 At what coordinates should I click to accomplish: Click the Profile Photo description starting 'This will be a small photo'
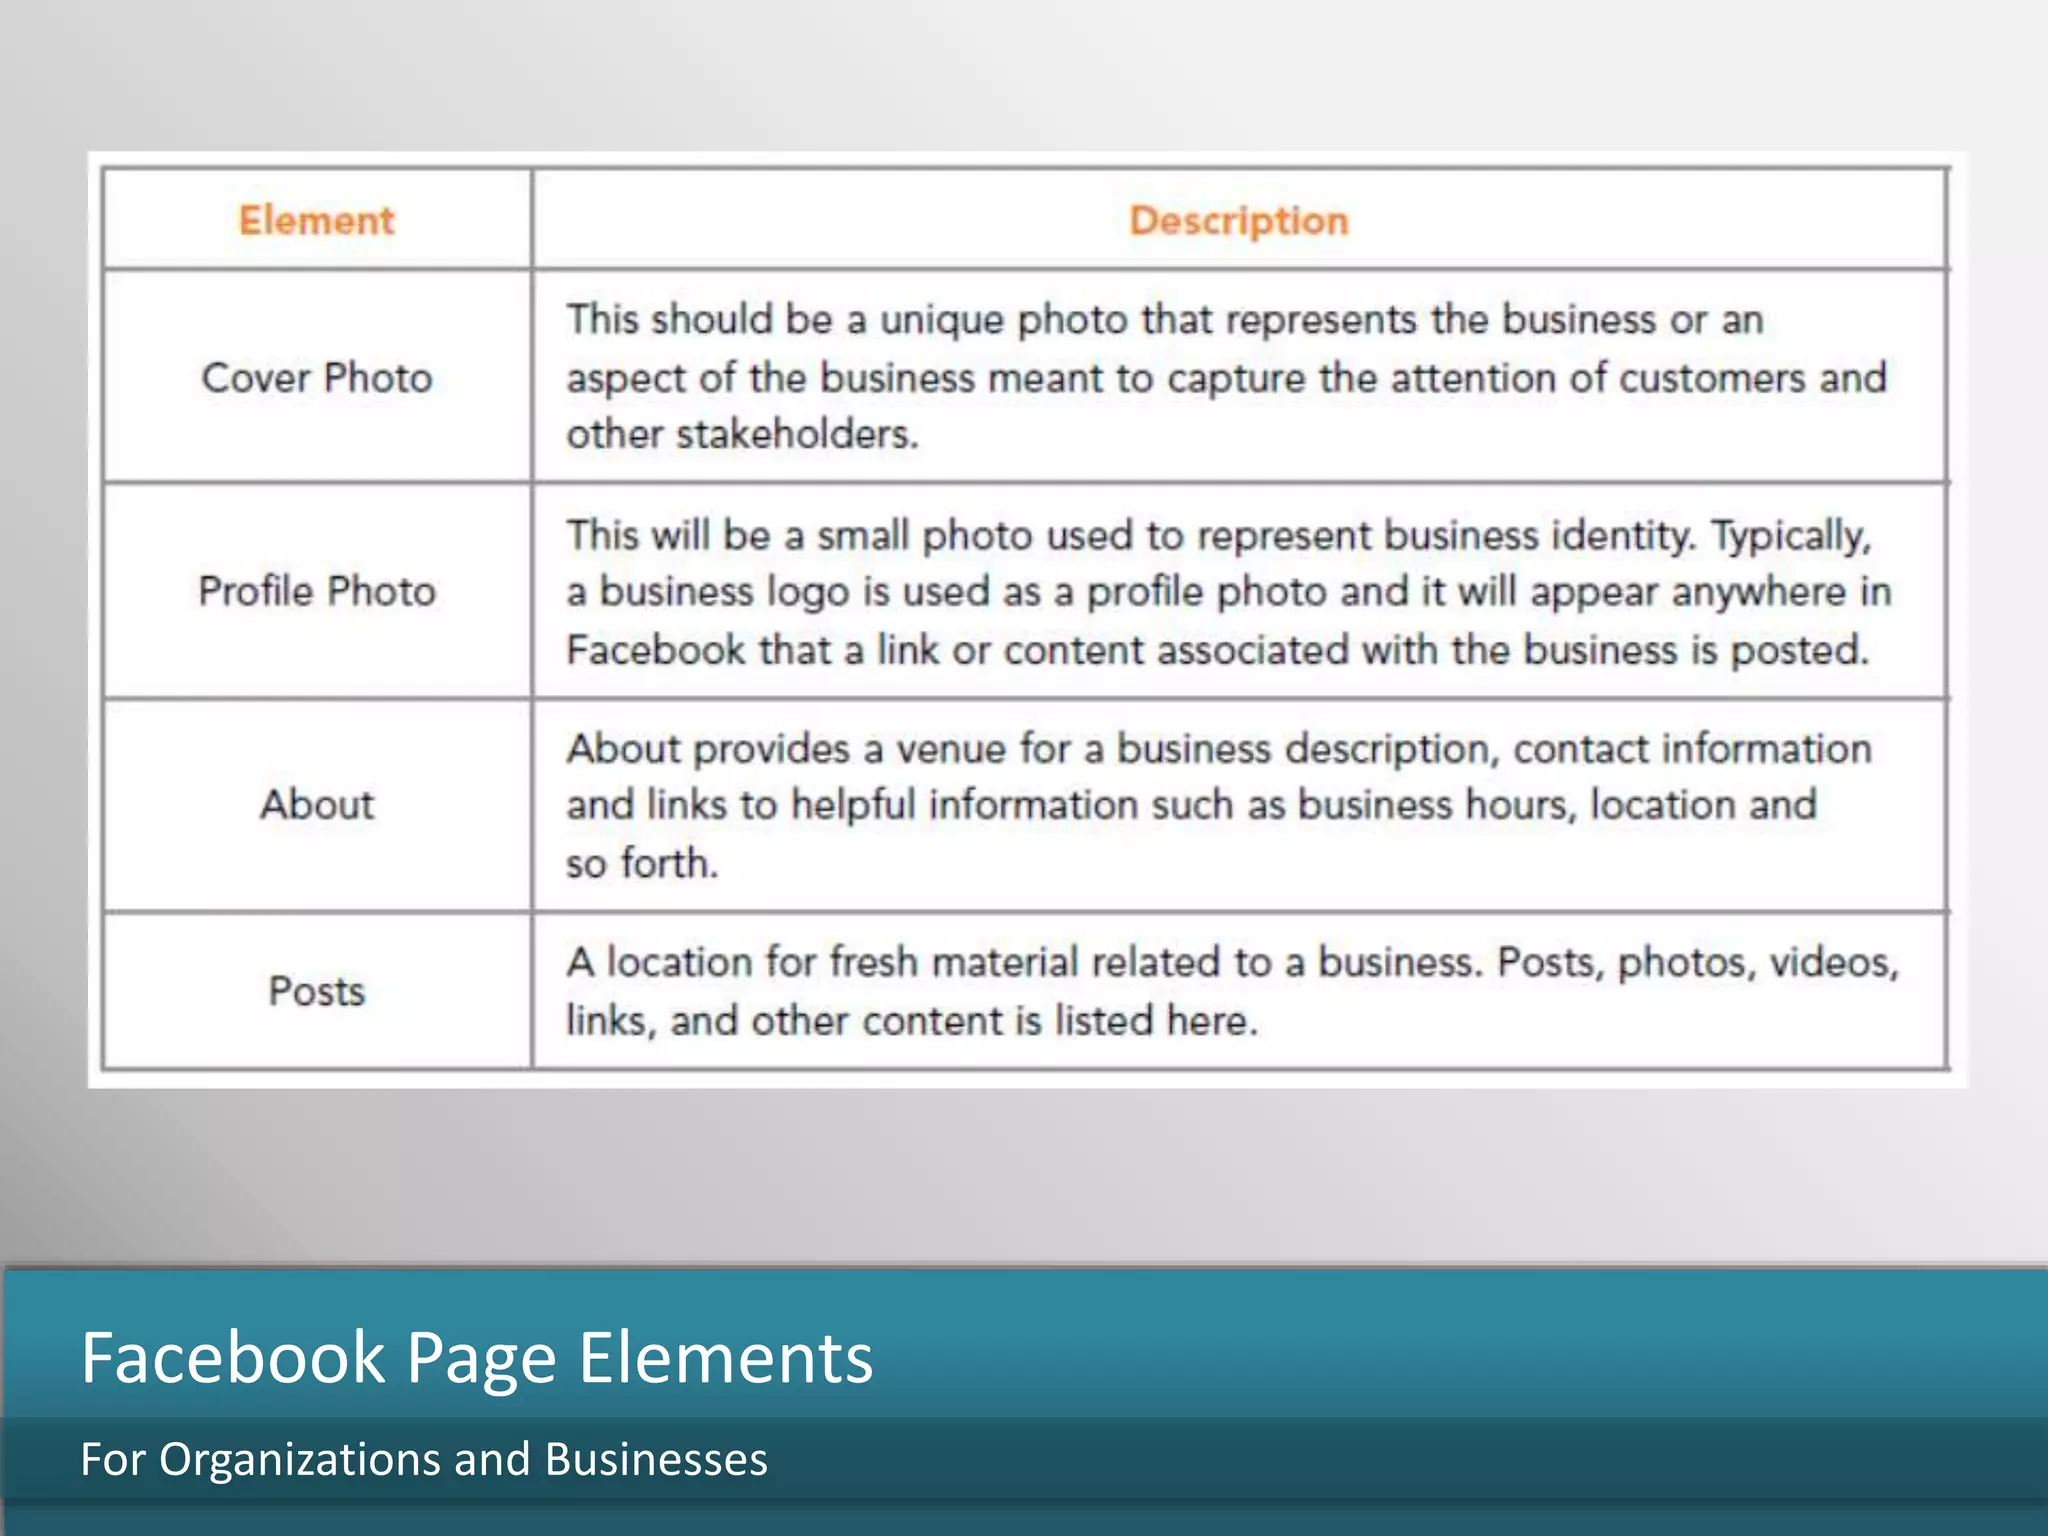coord(1229,592)
